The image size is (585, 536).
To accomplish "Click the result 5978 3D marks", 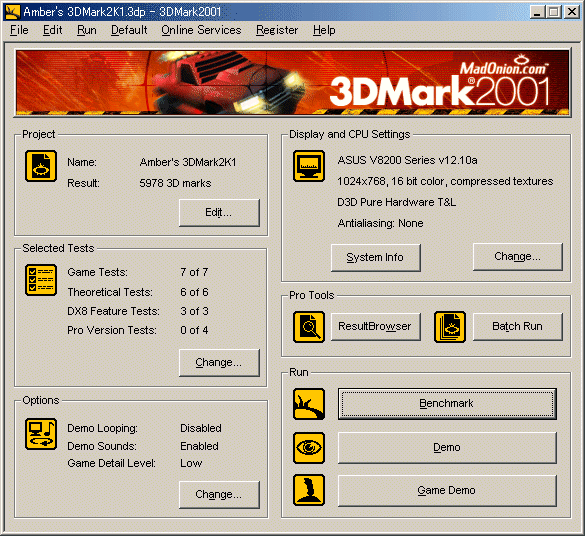I will click(175, 183).
